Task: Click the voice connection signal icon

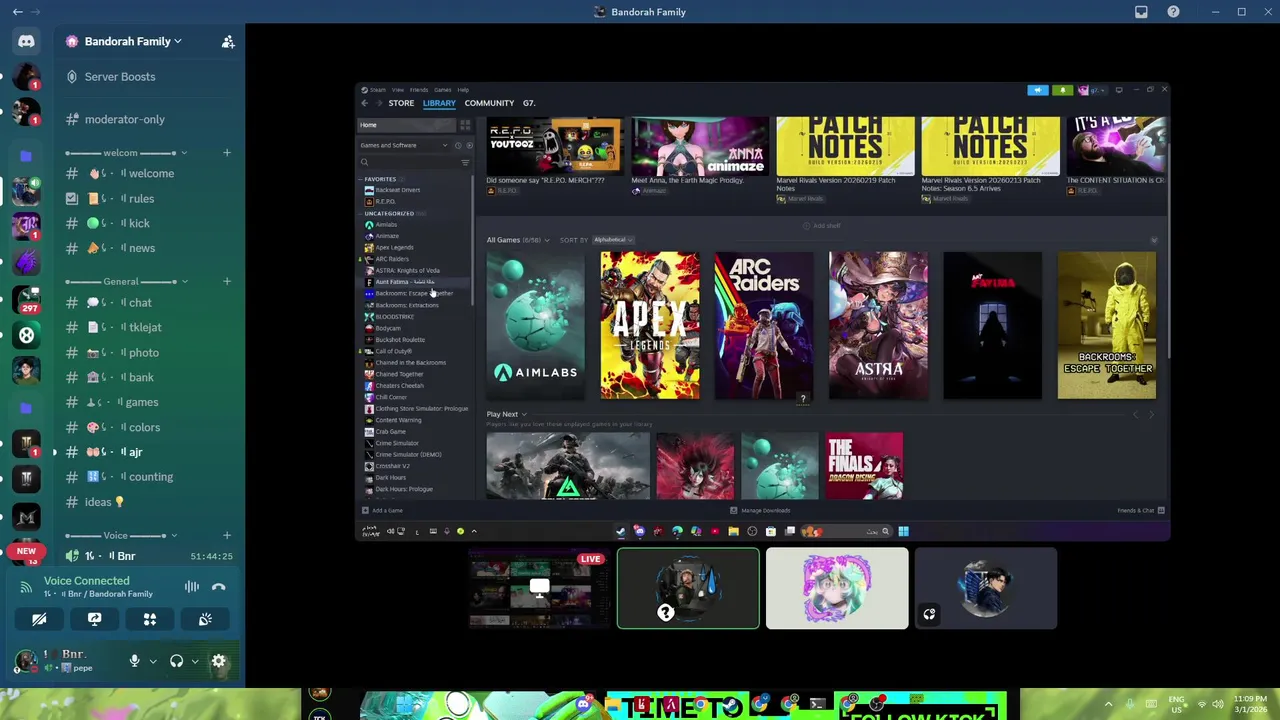Action: (25, 587)
